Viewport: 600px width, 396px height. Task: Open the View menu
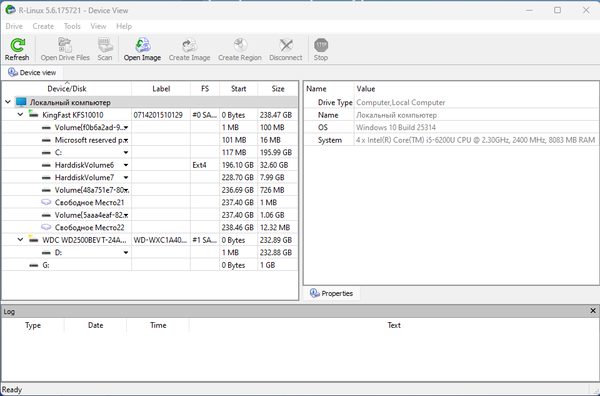click(98, 26)
